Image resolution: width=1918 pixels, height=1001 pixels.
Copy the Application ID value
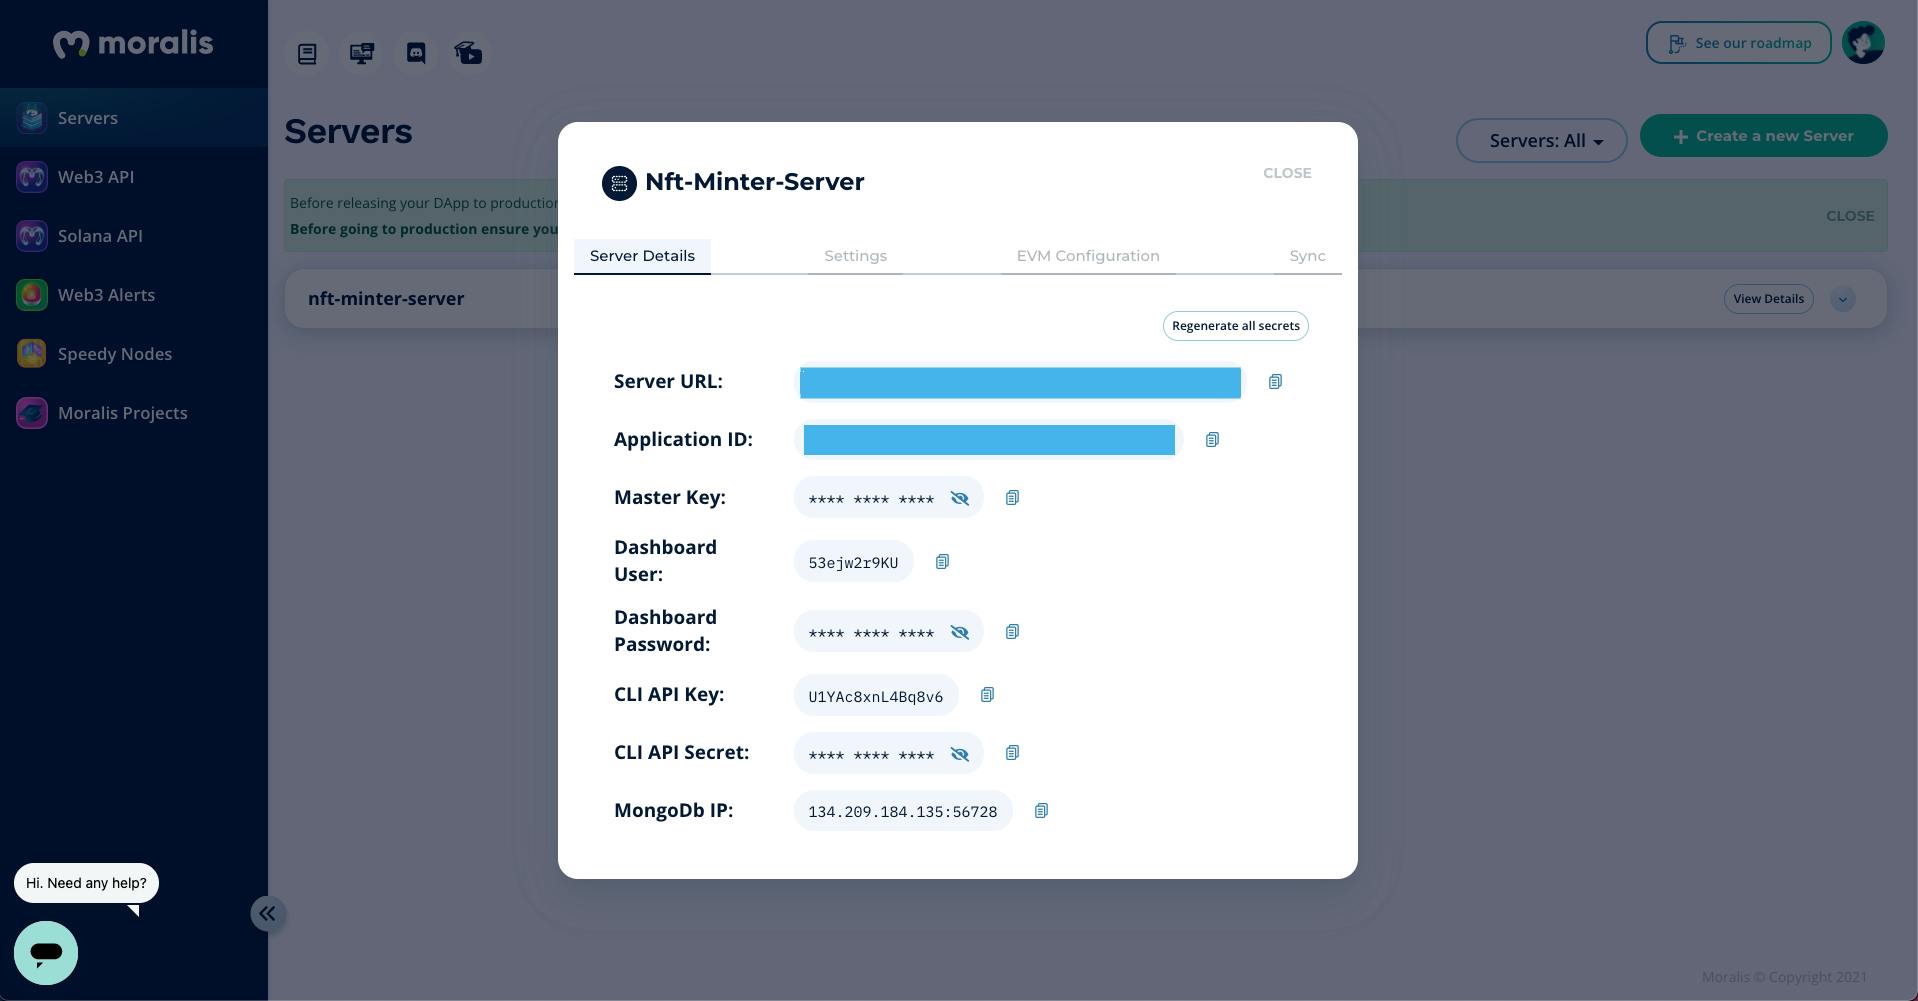[x=1212, y=440]
